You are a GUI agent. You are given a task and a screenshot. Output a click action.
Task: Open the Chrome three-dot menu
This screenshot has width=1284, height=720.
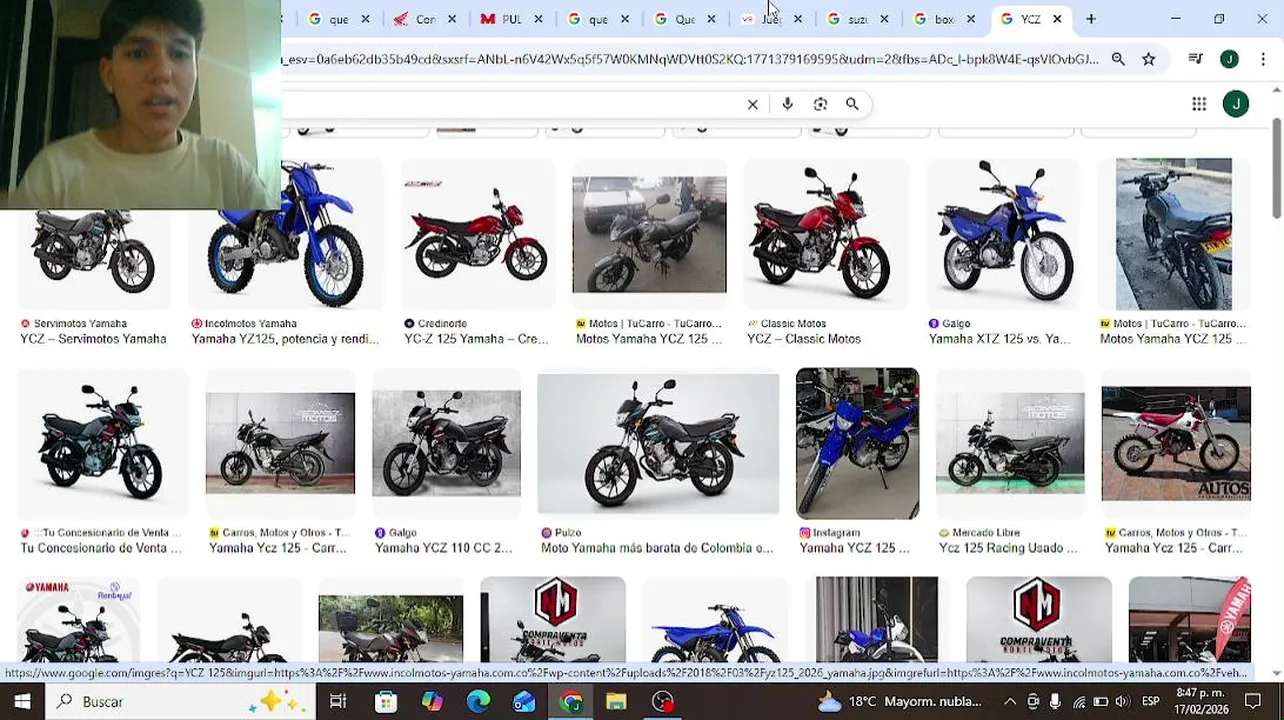(x=1263, y=59)
